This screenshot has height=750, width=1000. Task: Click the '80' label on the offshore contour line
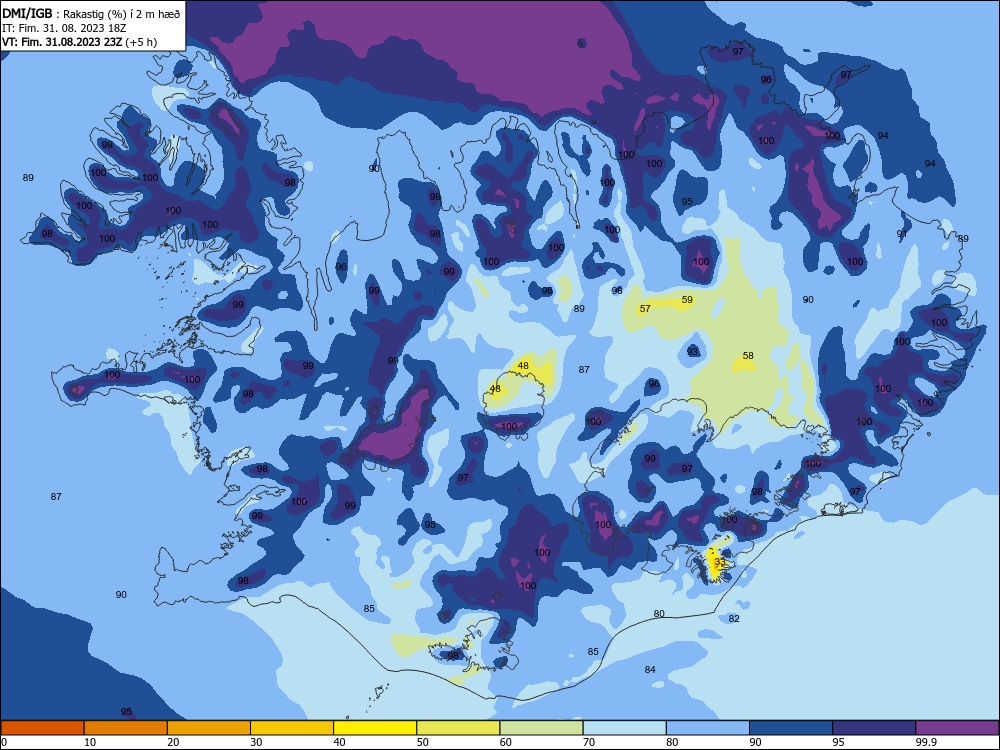click(659, 614)
